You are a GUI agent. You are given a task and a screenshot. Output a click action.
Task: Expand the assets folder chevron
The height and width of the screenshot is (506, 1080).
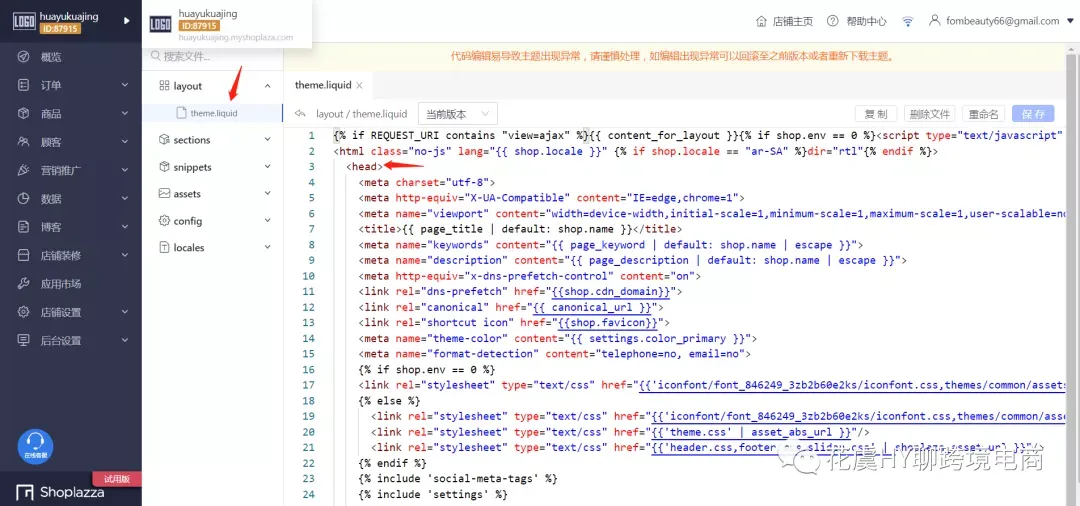(267, 193)
